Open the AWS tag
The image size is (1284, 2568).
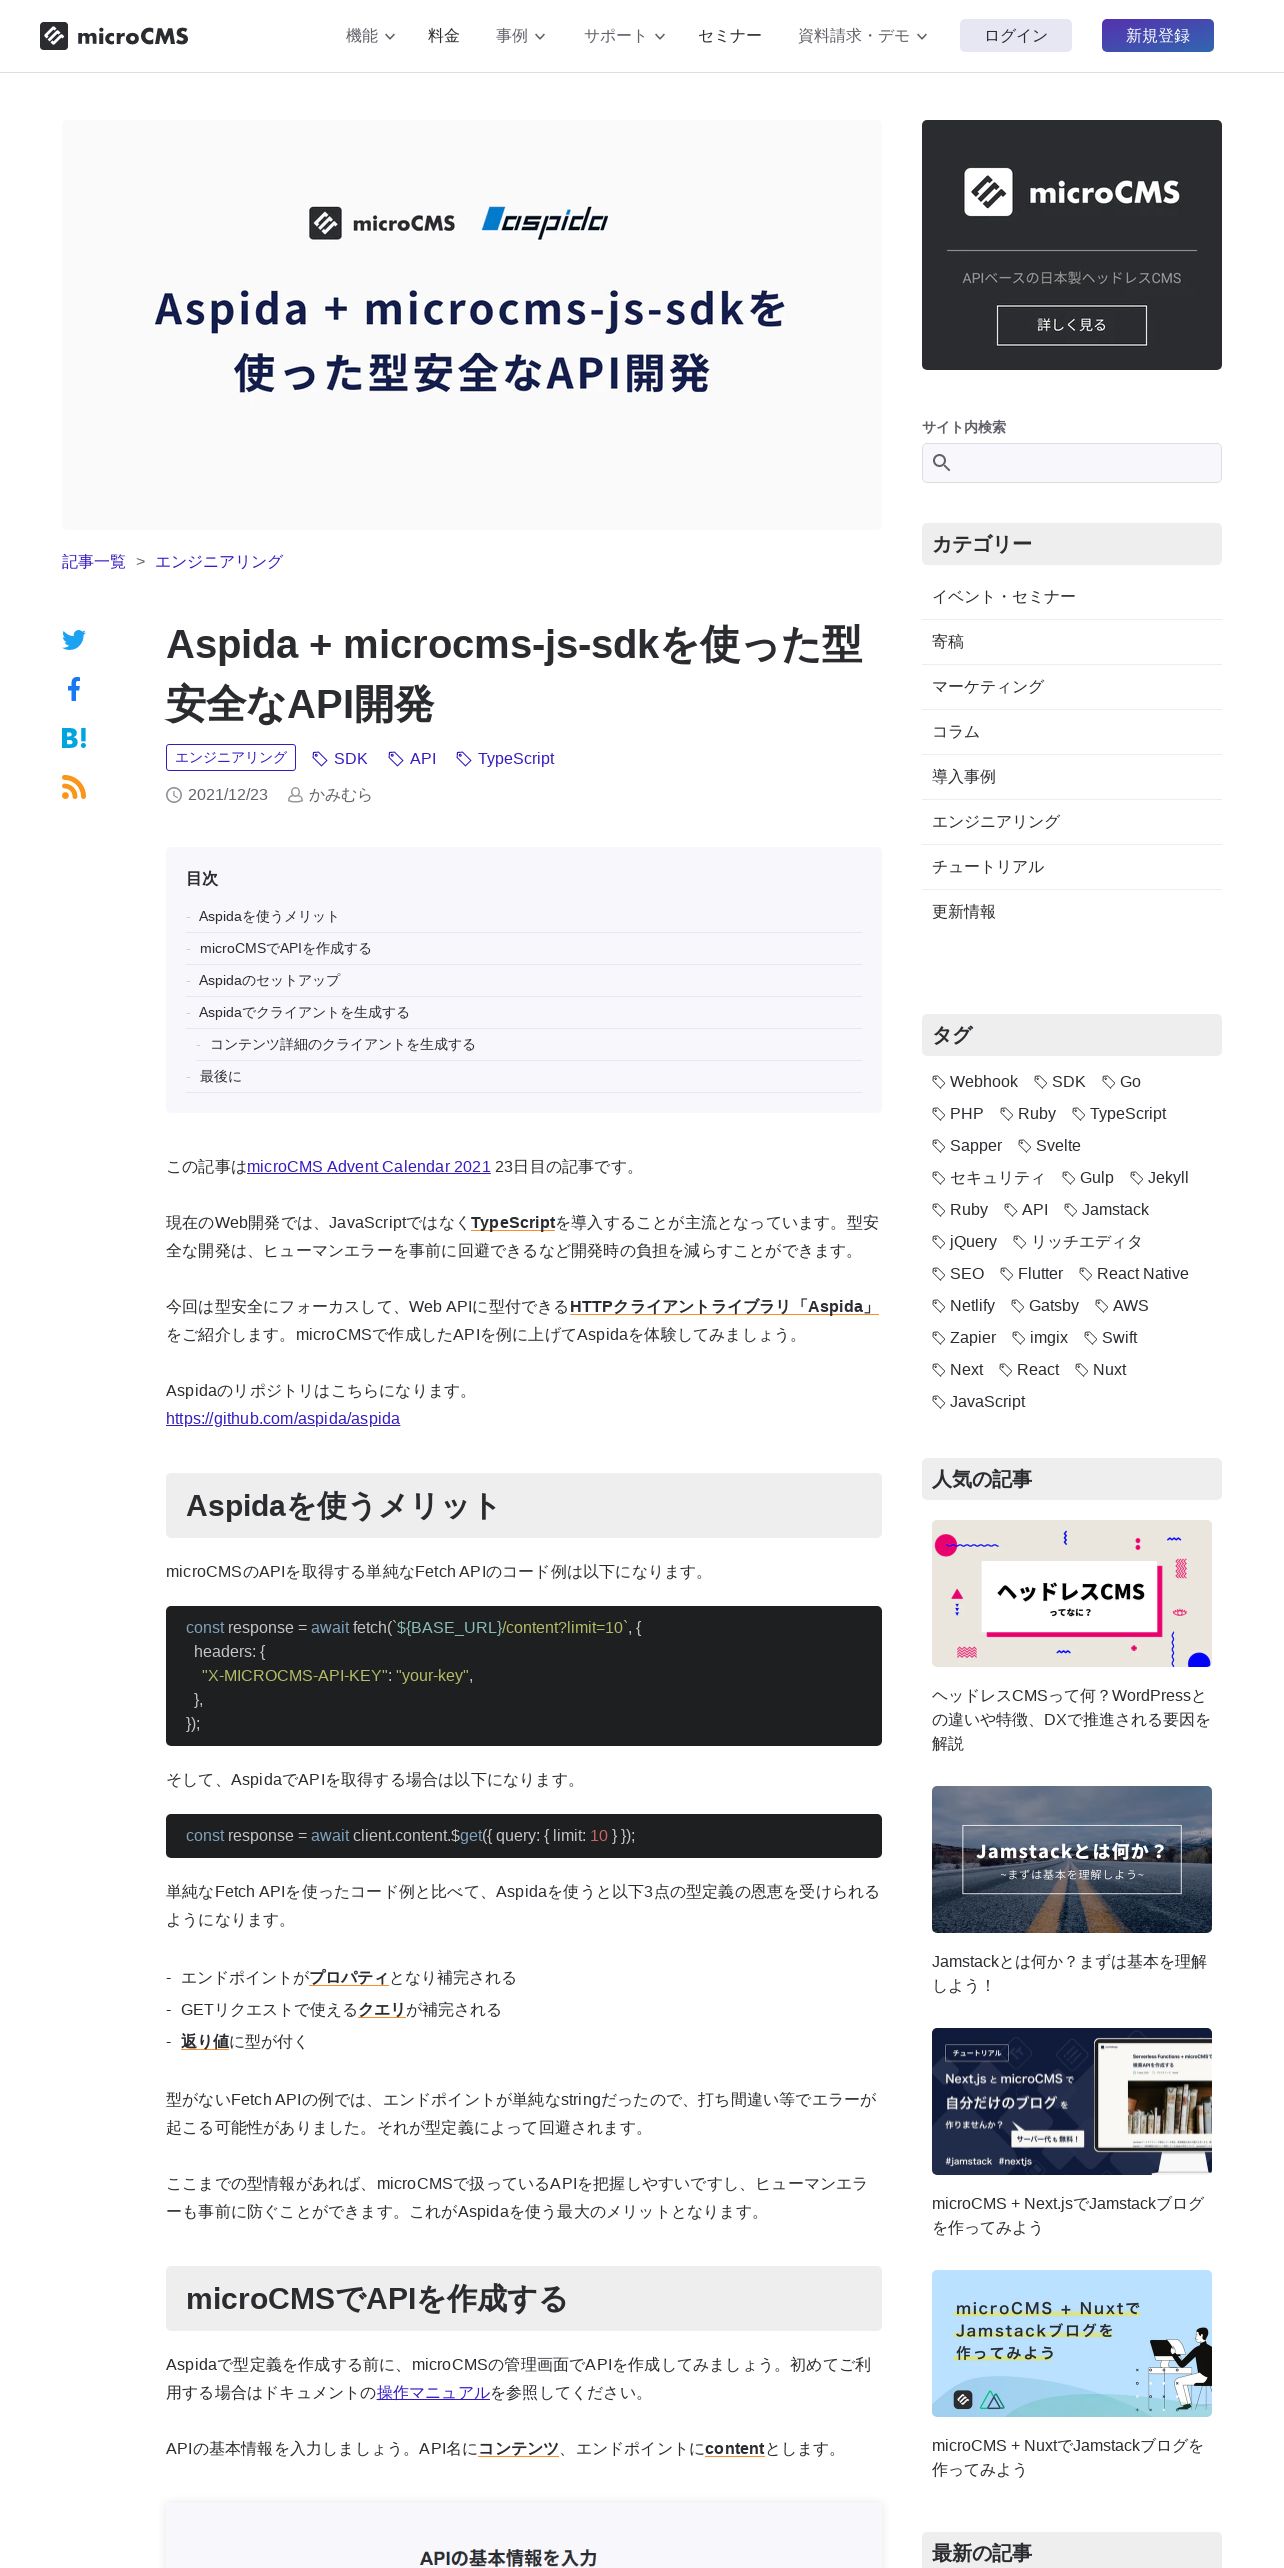point(1122,1306)
